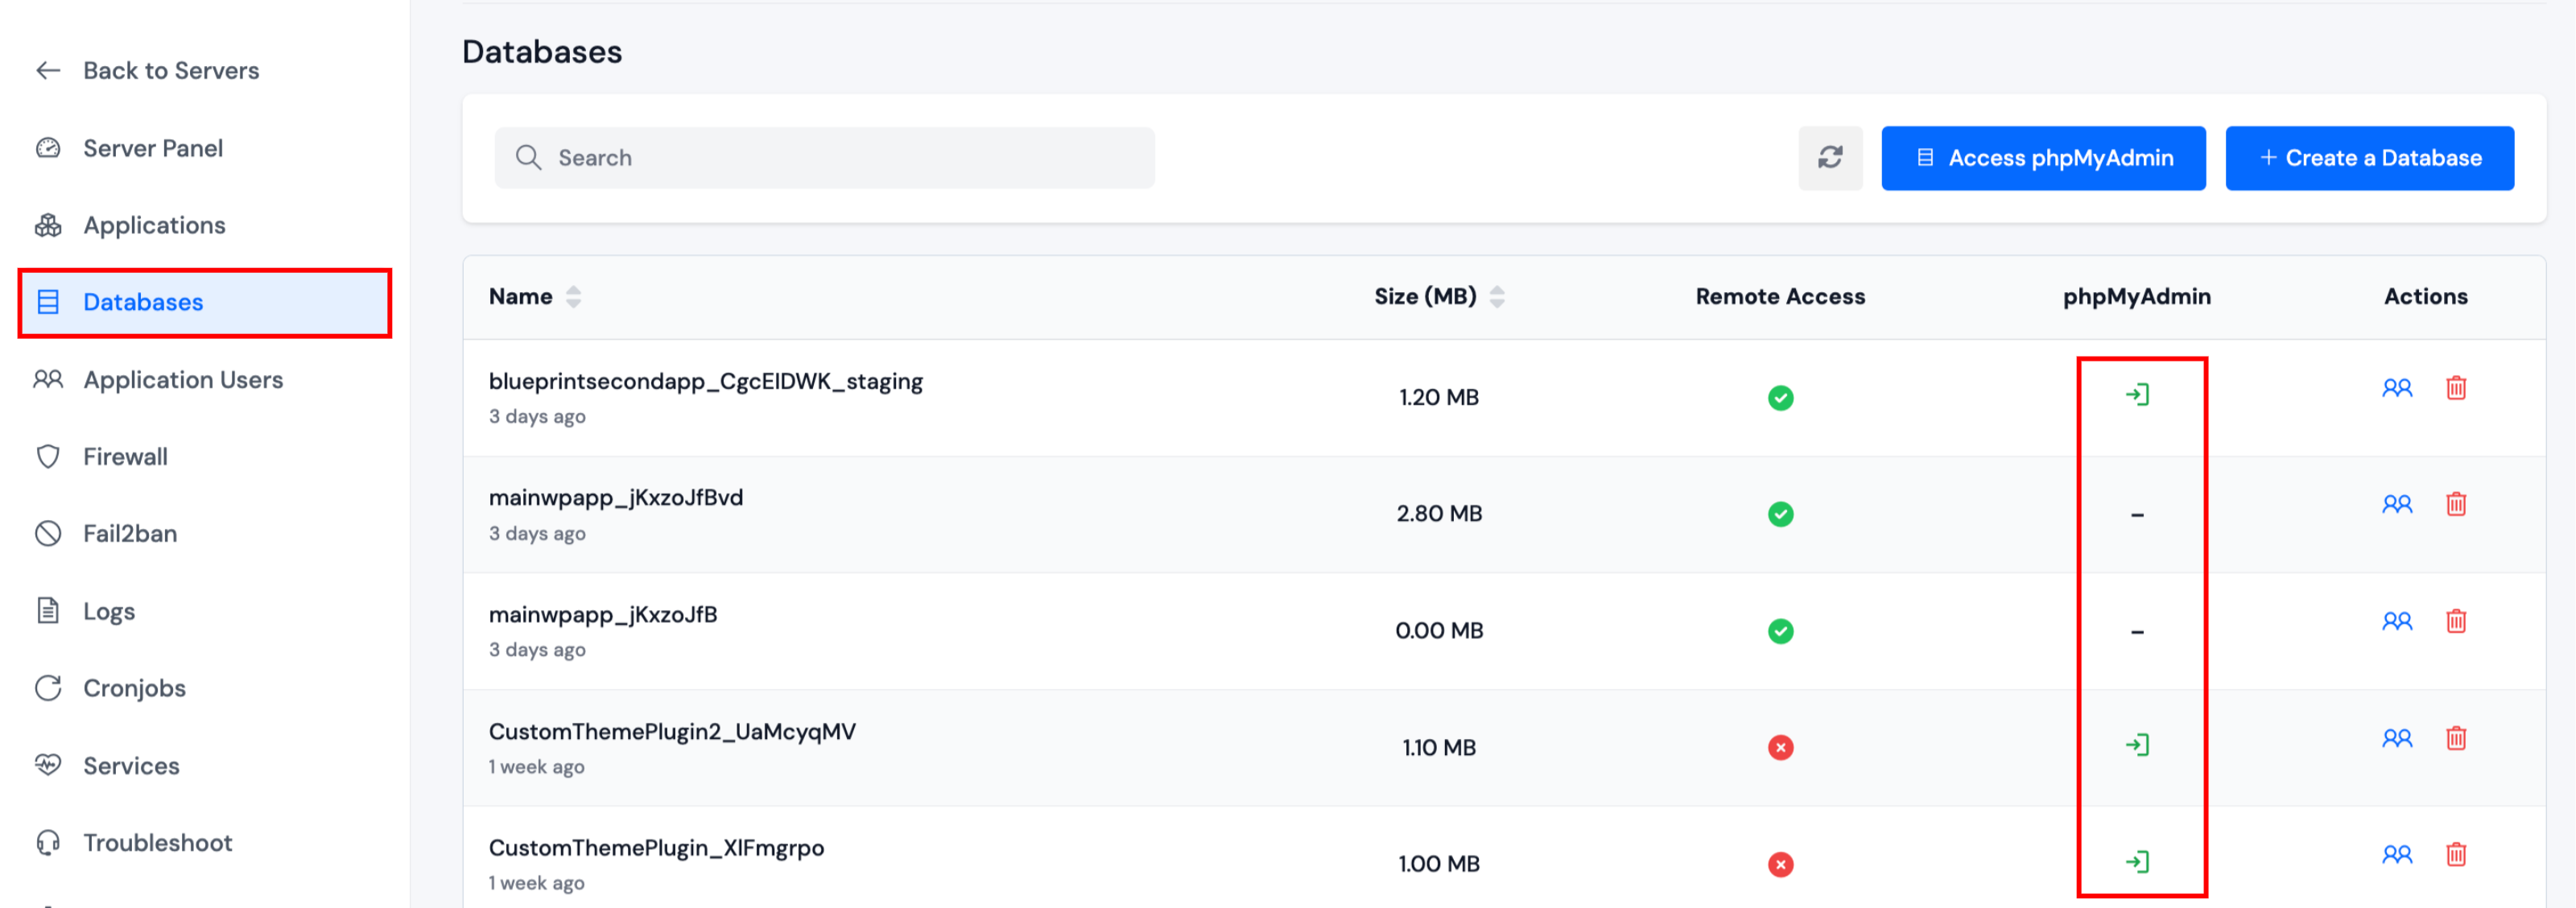Click the Actions column header
The image size is (2576, 908).
click(x=2426, y=297)
